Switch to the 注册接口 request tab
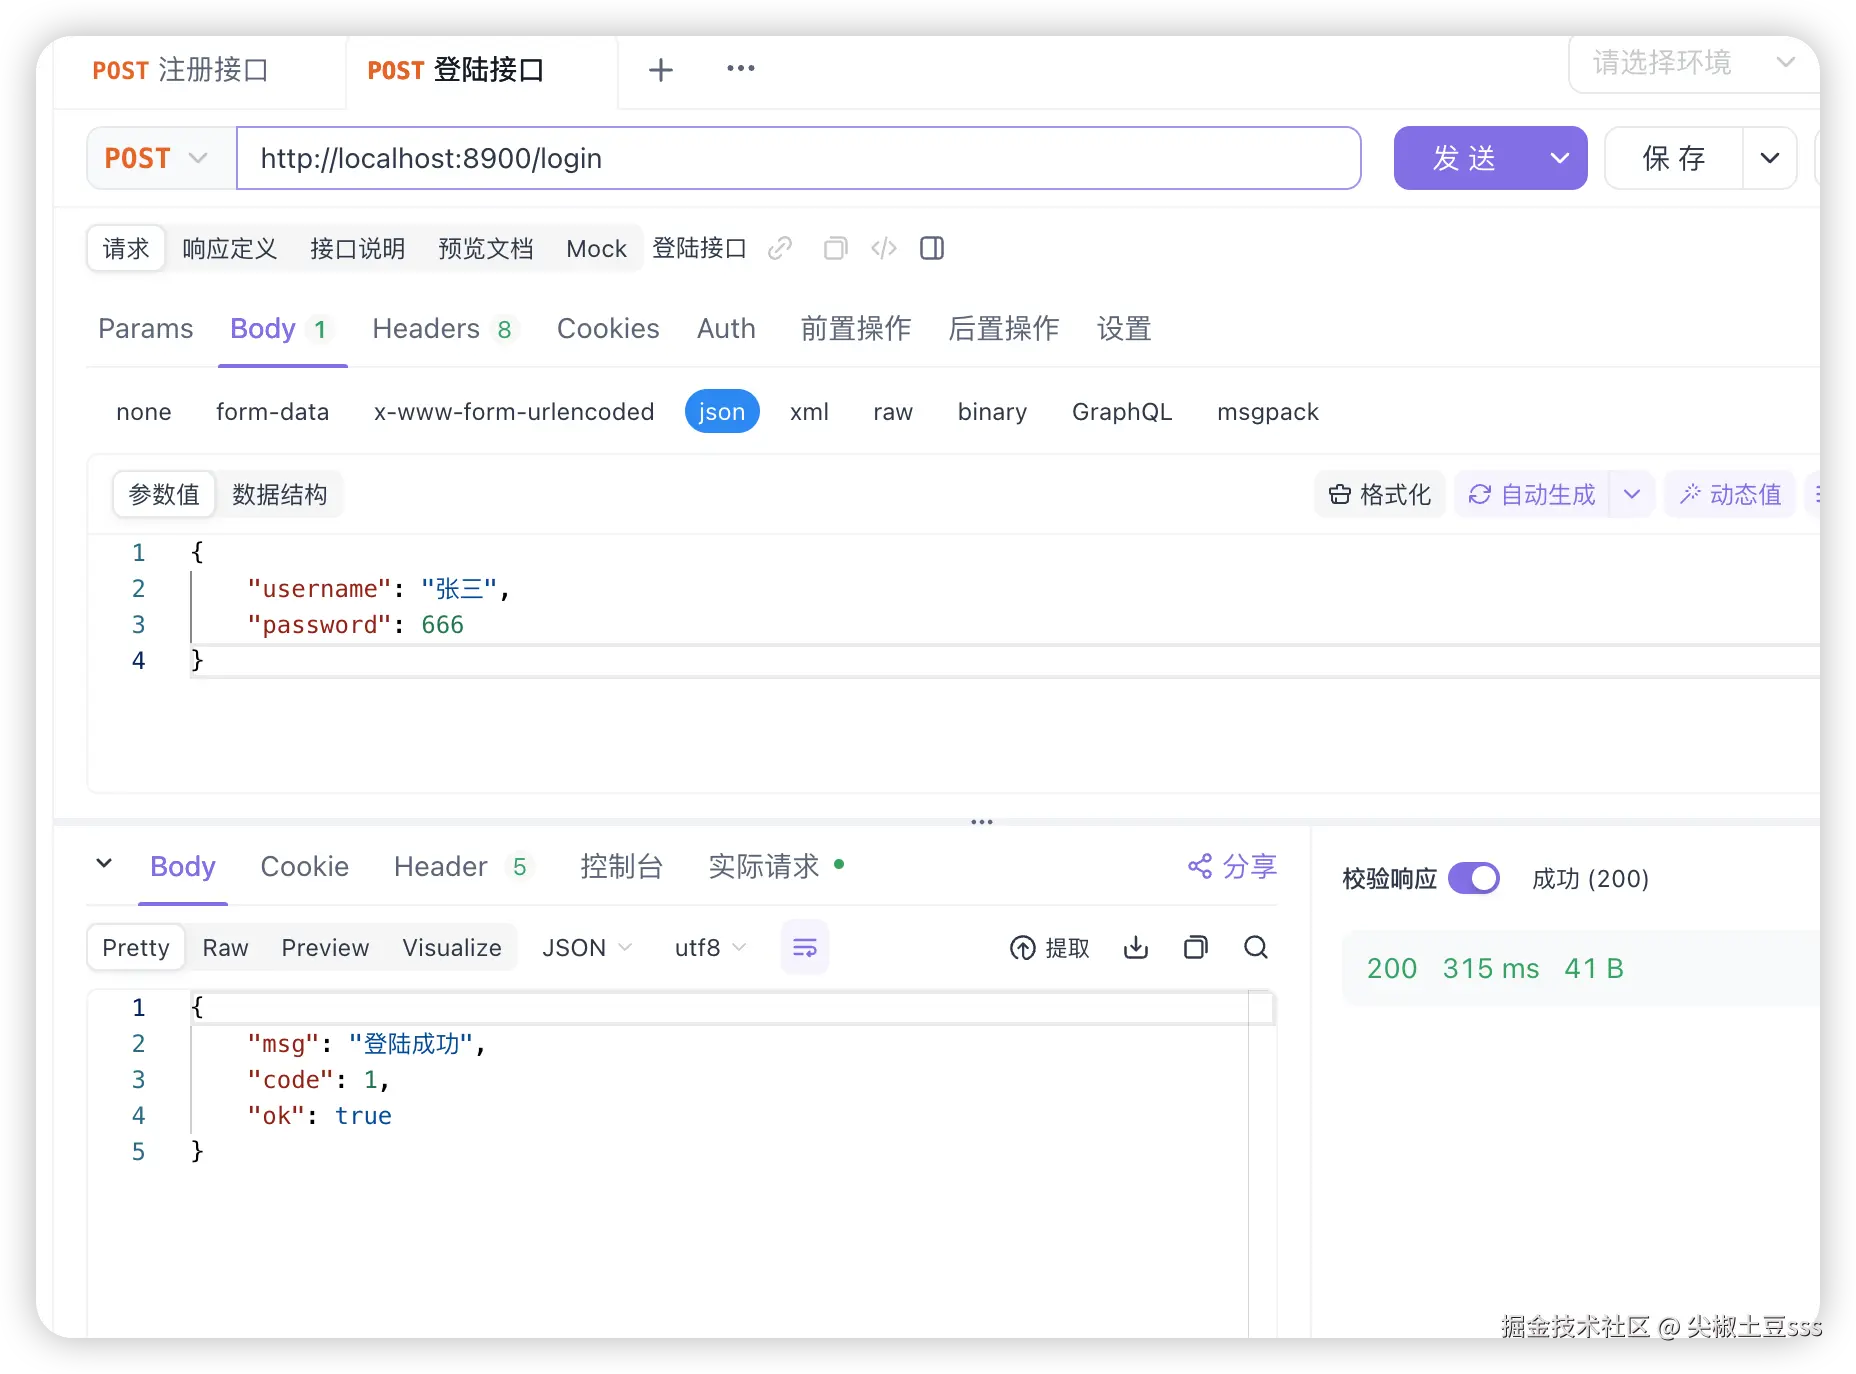 pos(181,70)
